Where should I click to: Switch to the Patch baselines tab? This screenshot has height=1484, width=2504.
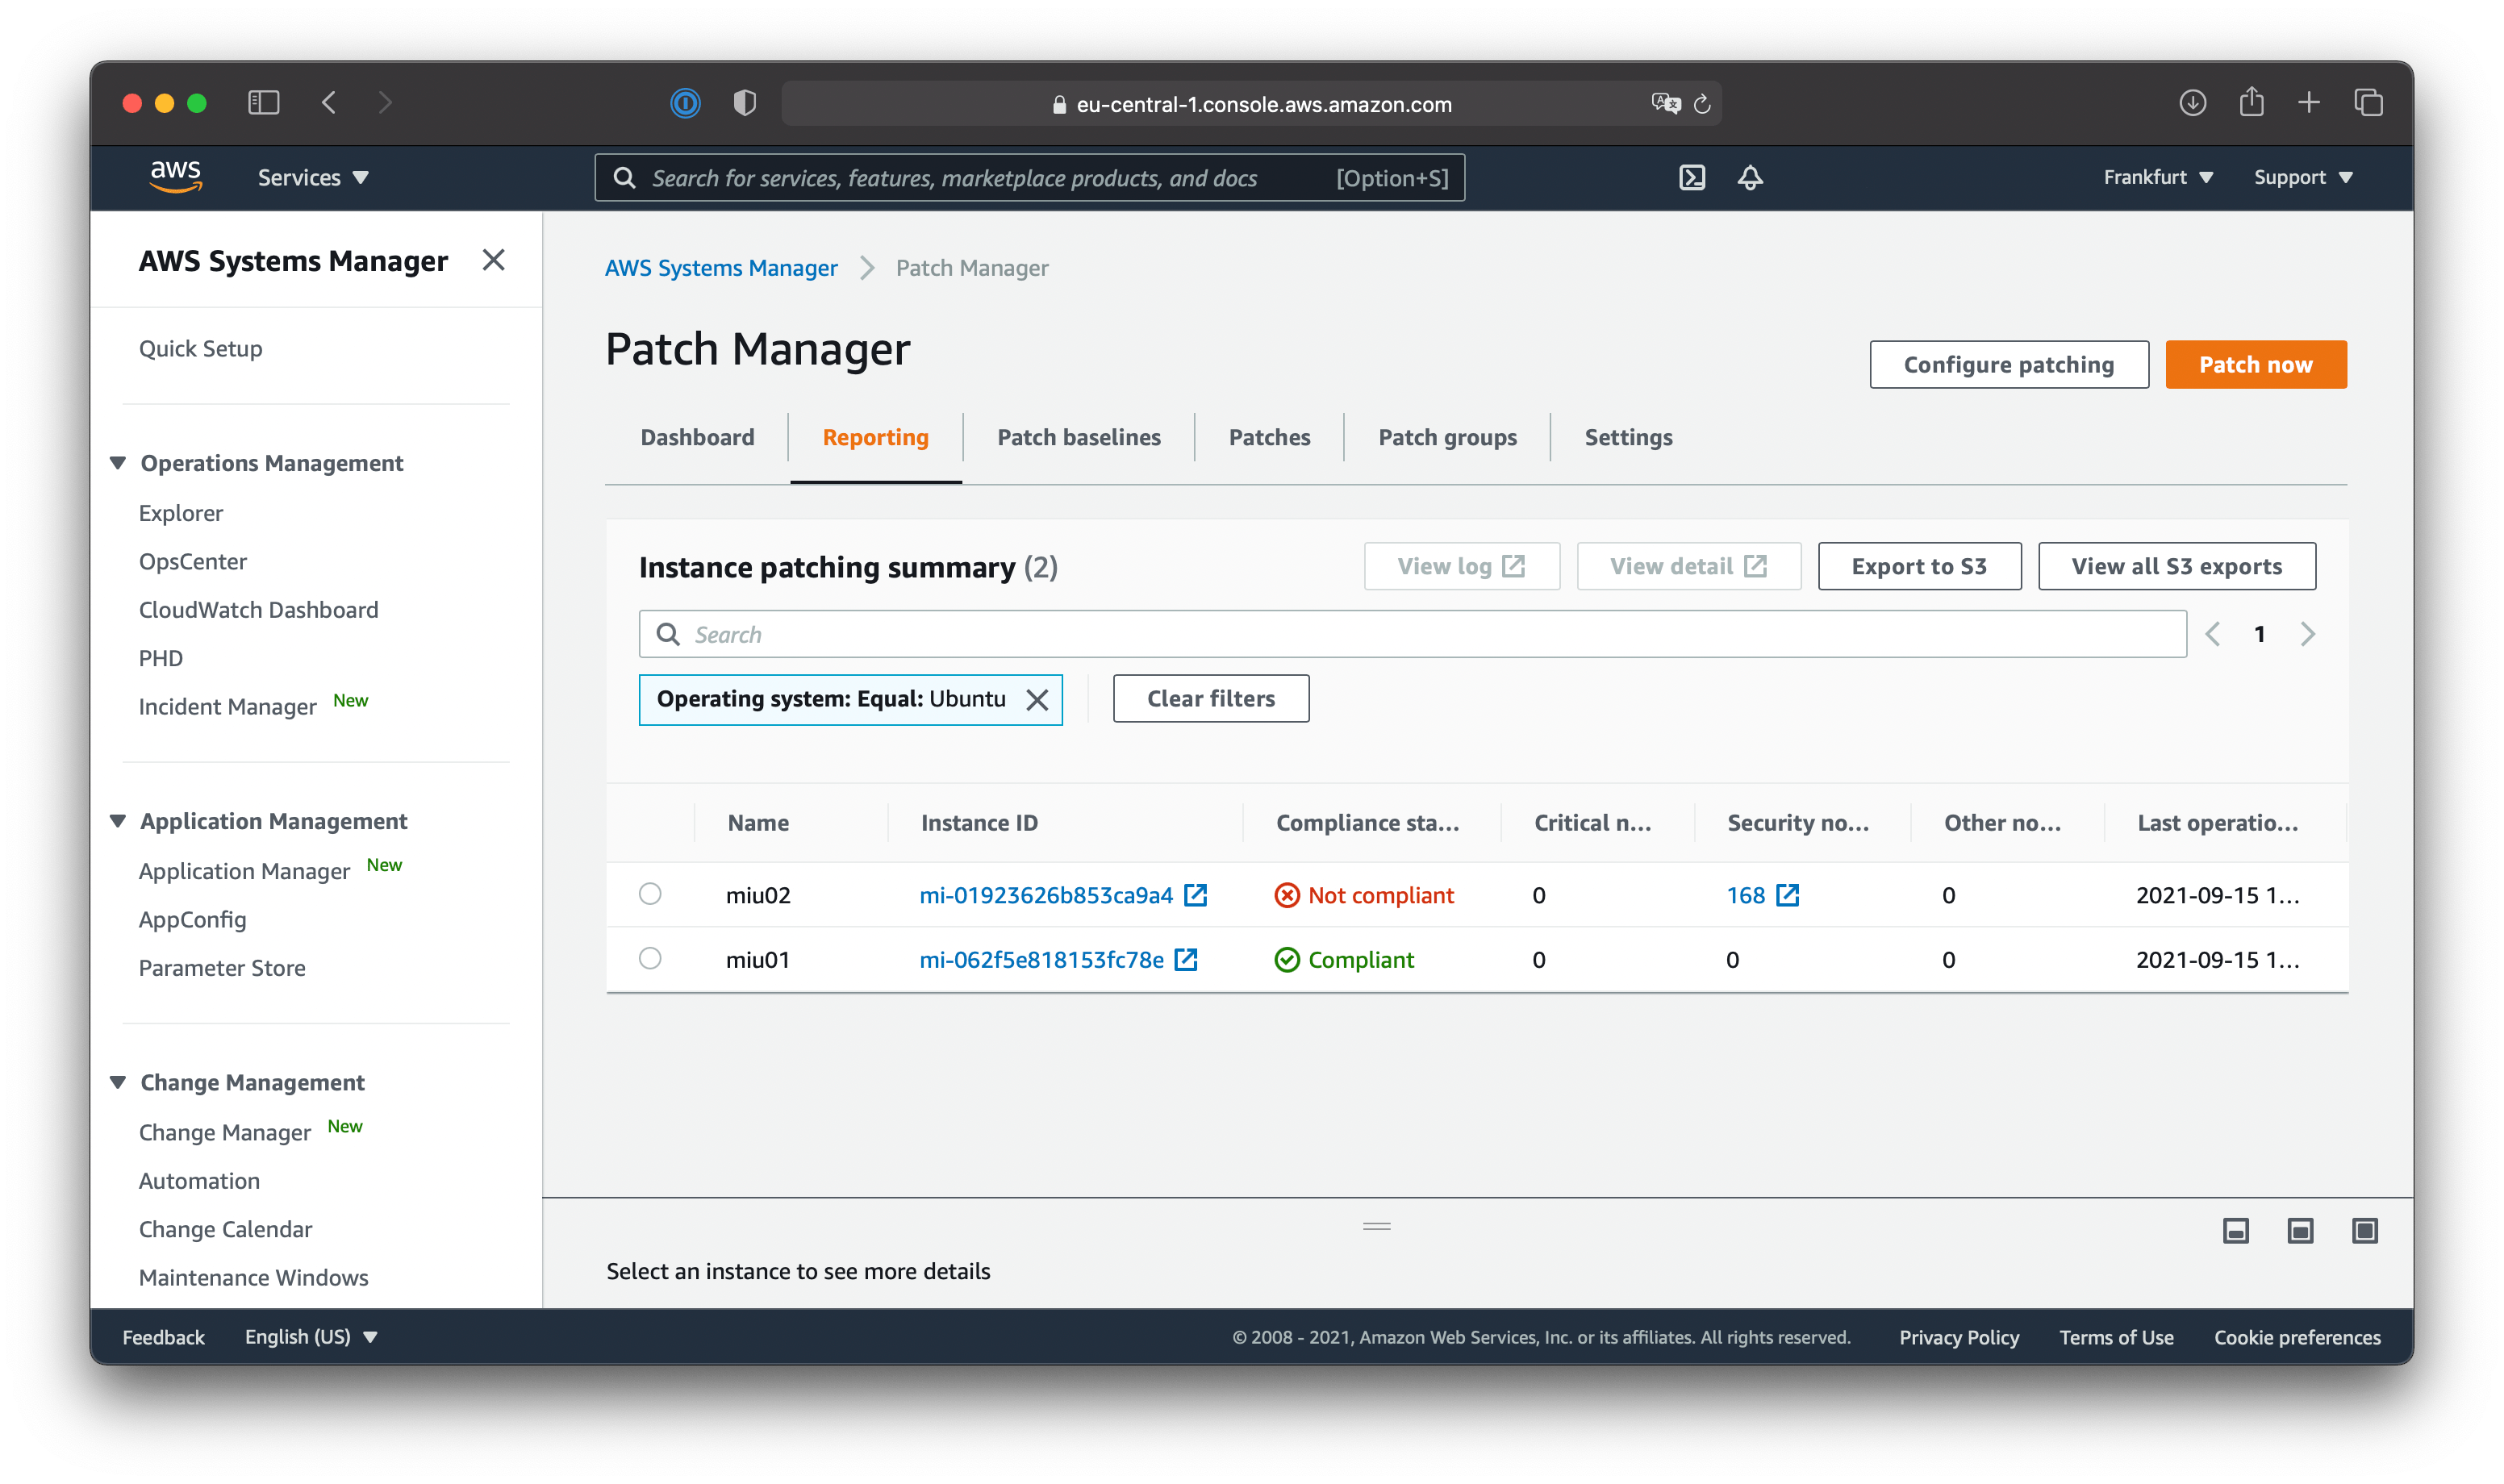tap(1078, 437)
